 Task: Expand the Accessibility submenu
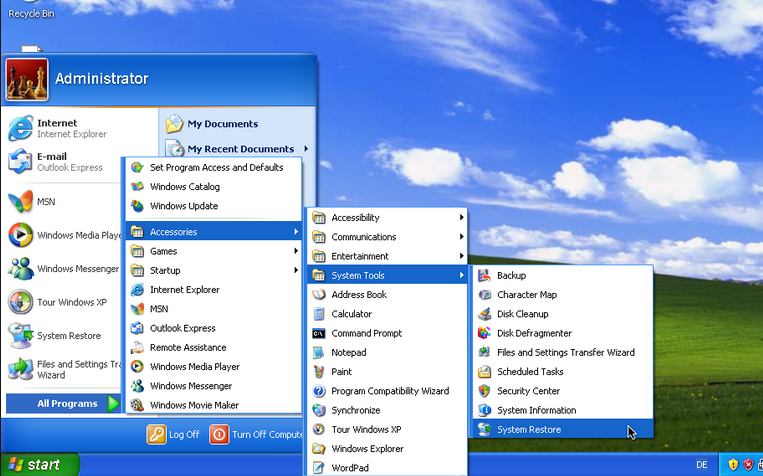pyautogui.click(x=387, y=218)
